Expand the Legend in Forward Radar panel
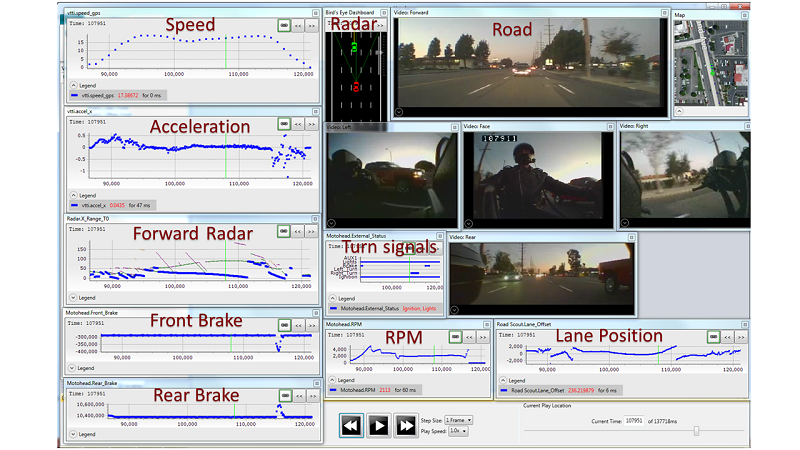800x450 pixels. click(x=72, y=297)
